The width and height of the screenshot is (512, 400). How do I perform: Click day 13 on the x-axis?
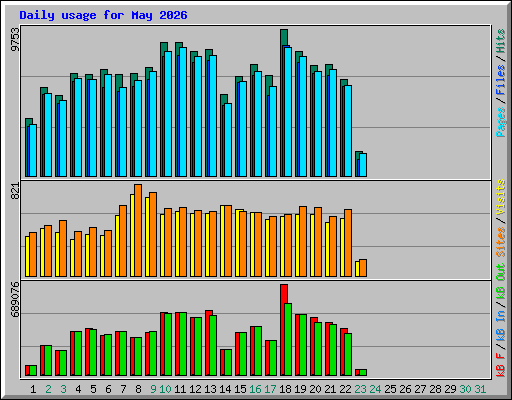coord(210,389)
